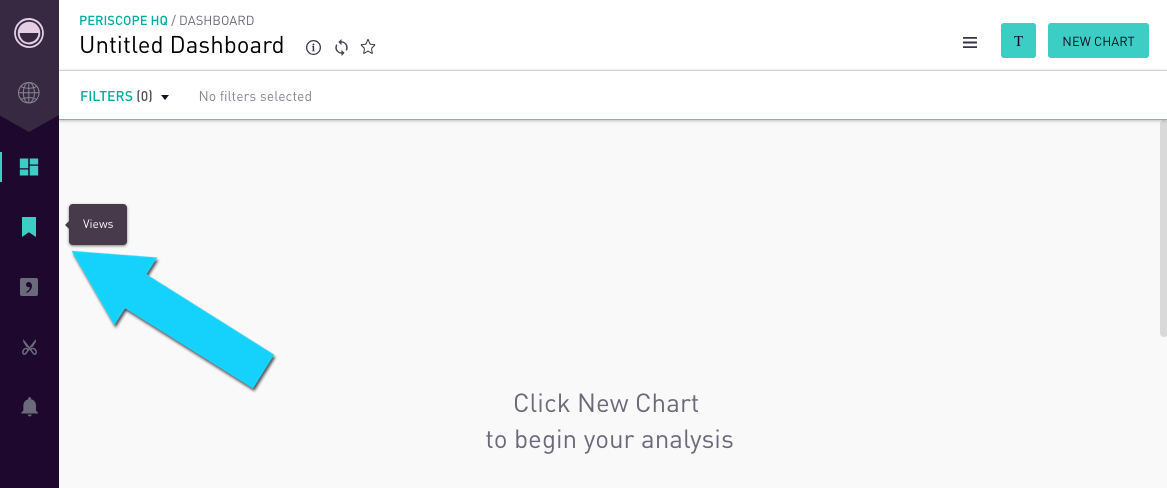Click the T text box button
The height and width of the screenshot is (488, 1167).
pos(1018,41)
